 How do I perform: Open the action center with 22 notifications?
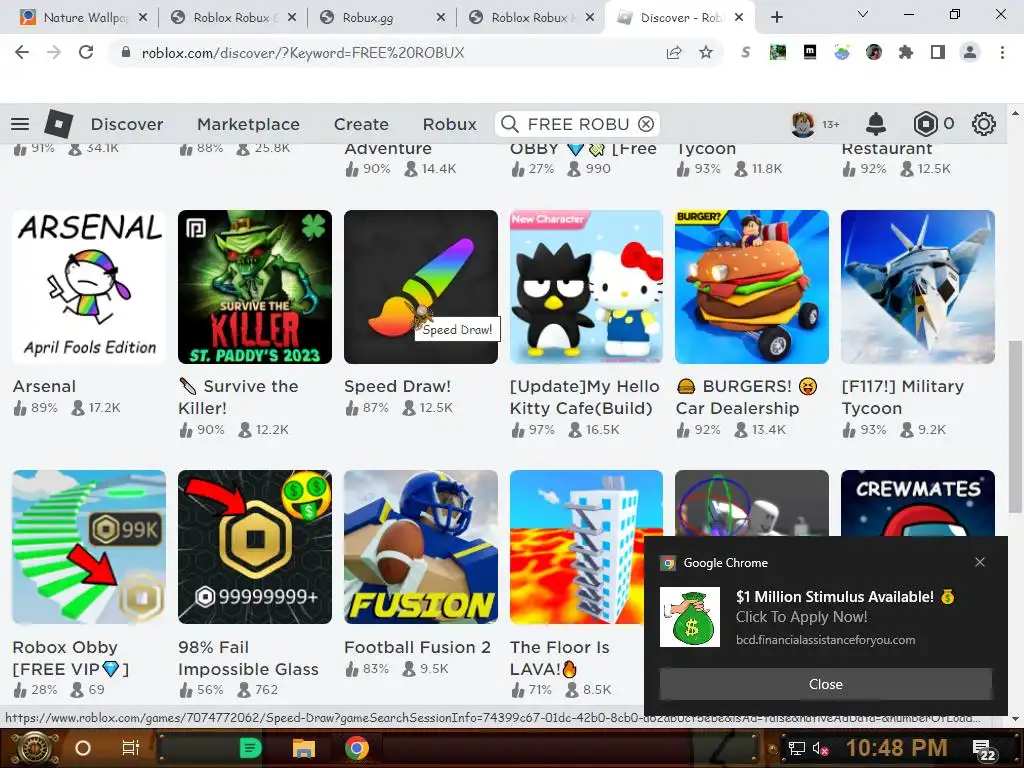pyautogui.click(x=984, y=750)
